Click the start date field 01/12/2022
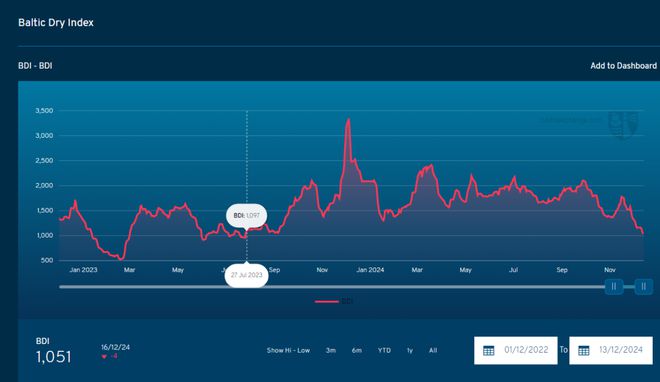 coord(516,350)
